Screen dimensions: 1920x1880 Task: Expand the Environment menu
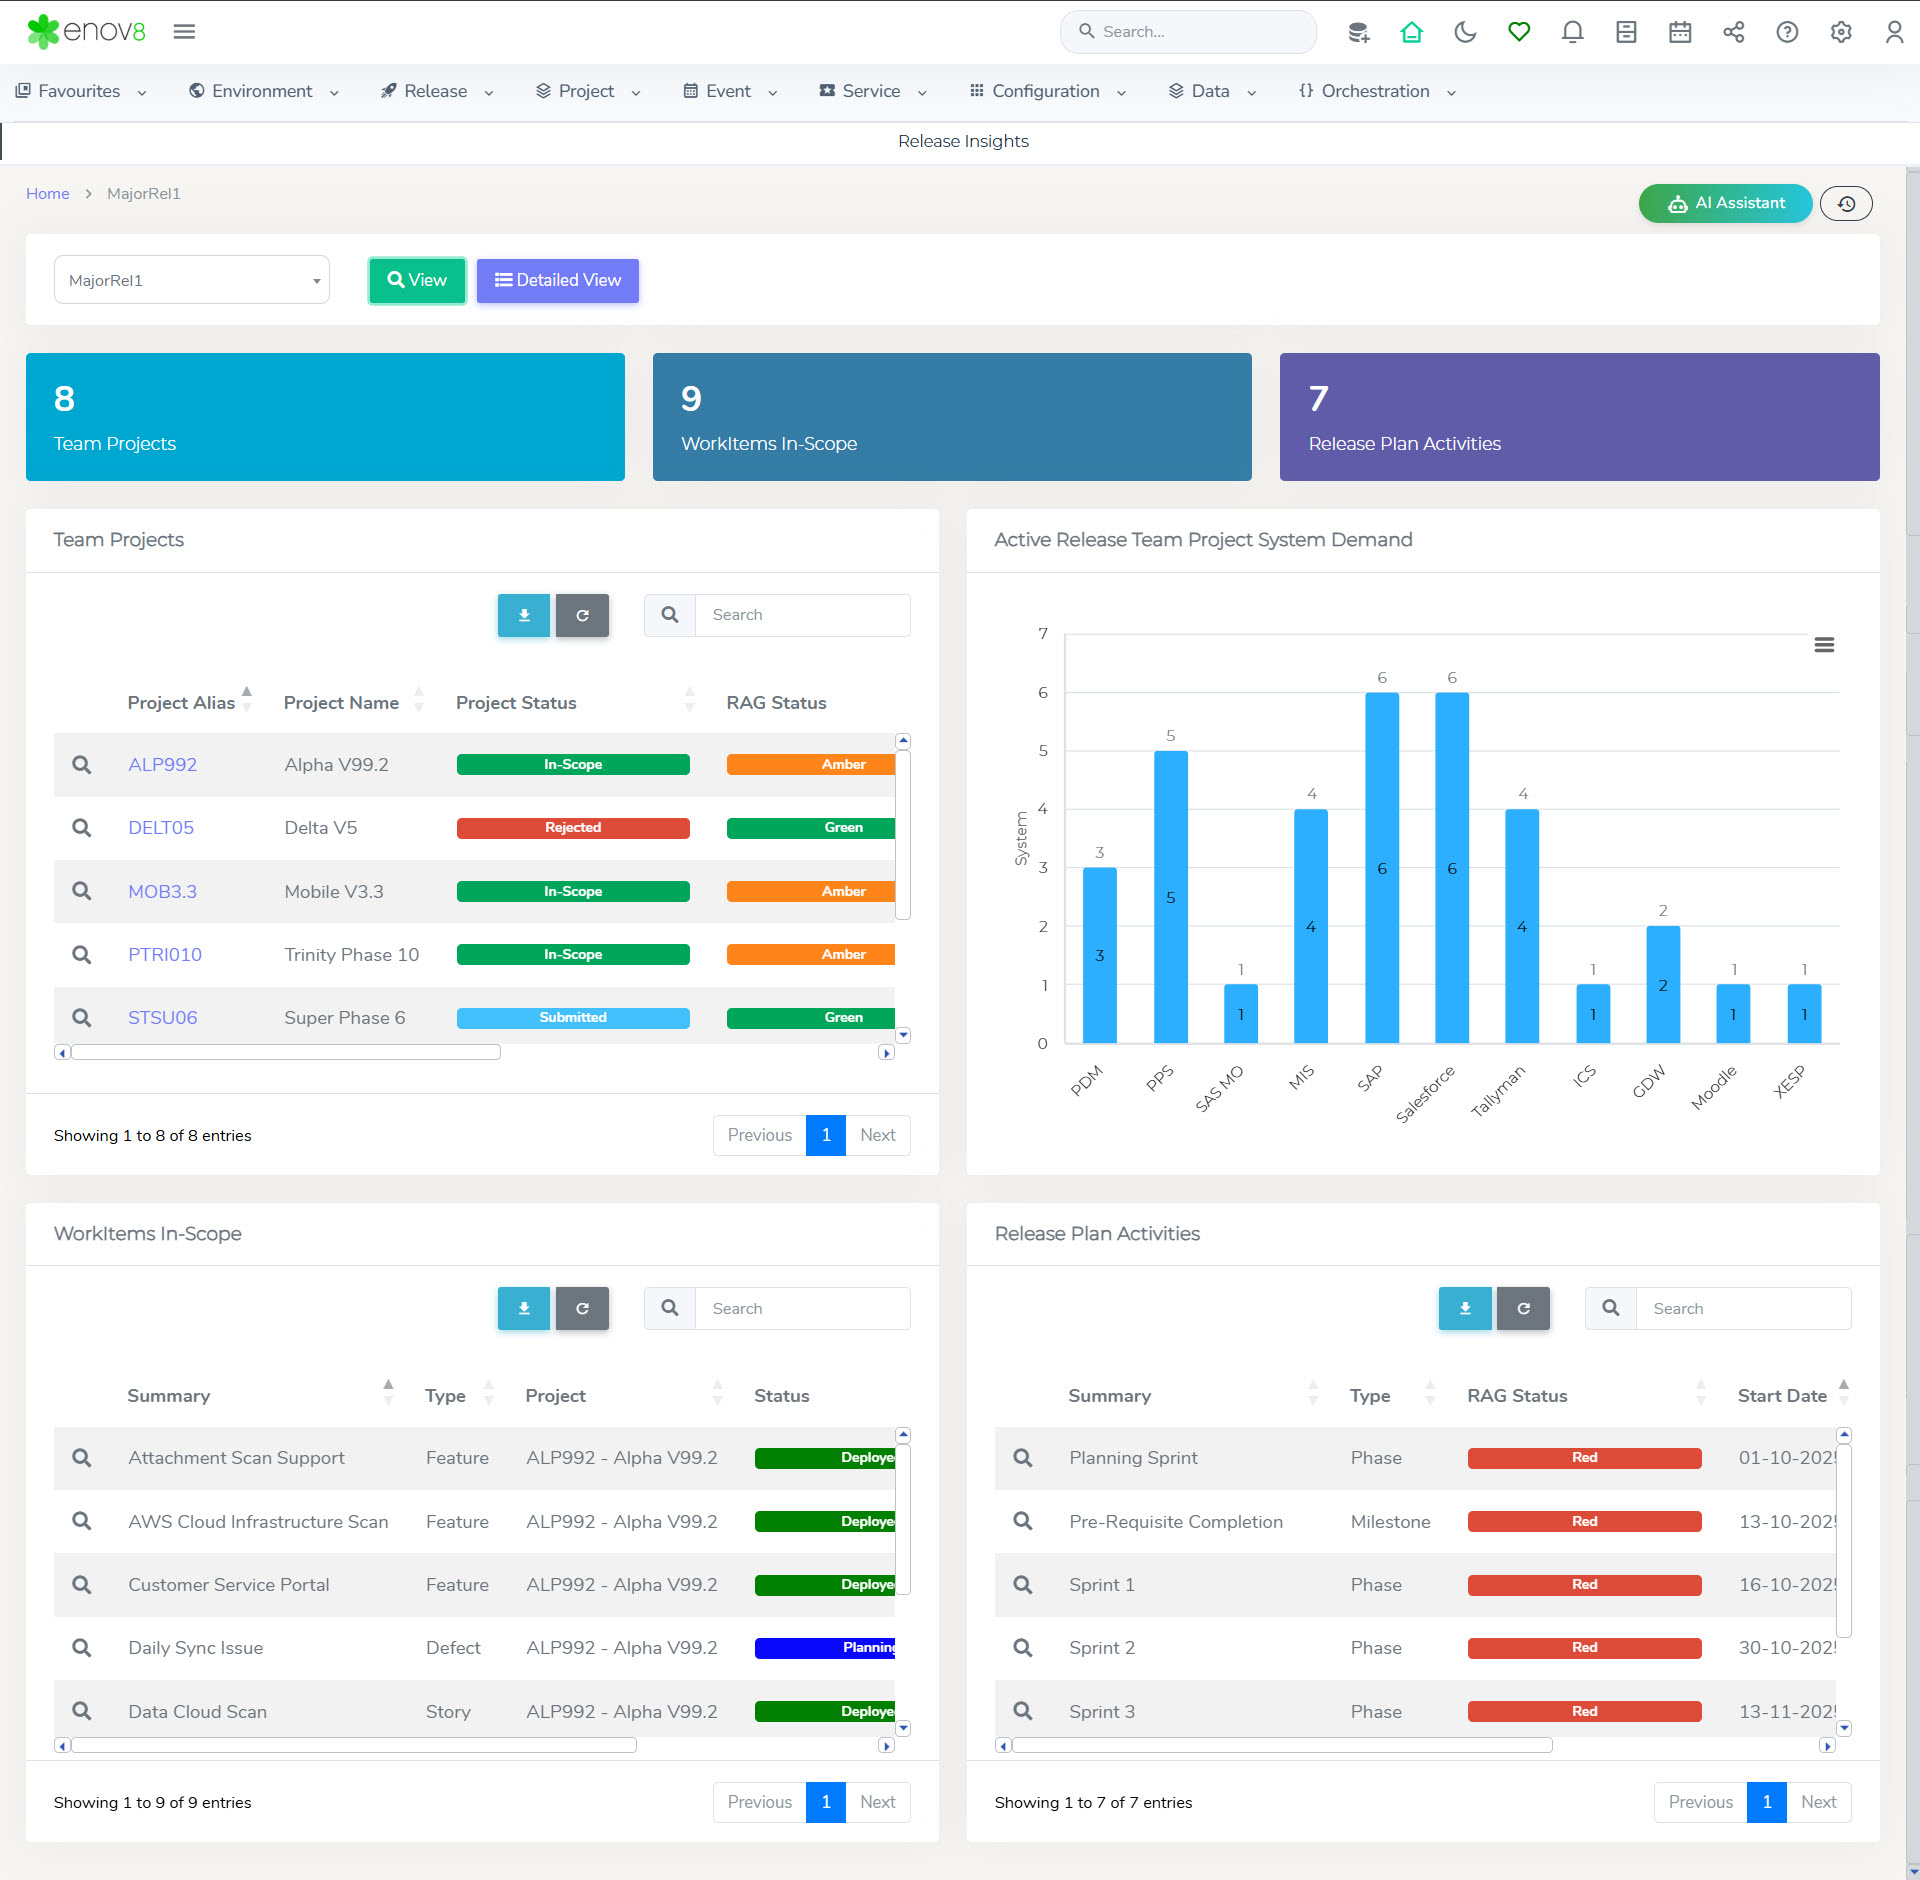pos(264,91)
